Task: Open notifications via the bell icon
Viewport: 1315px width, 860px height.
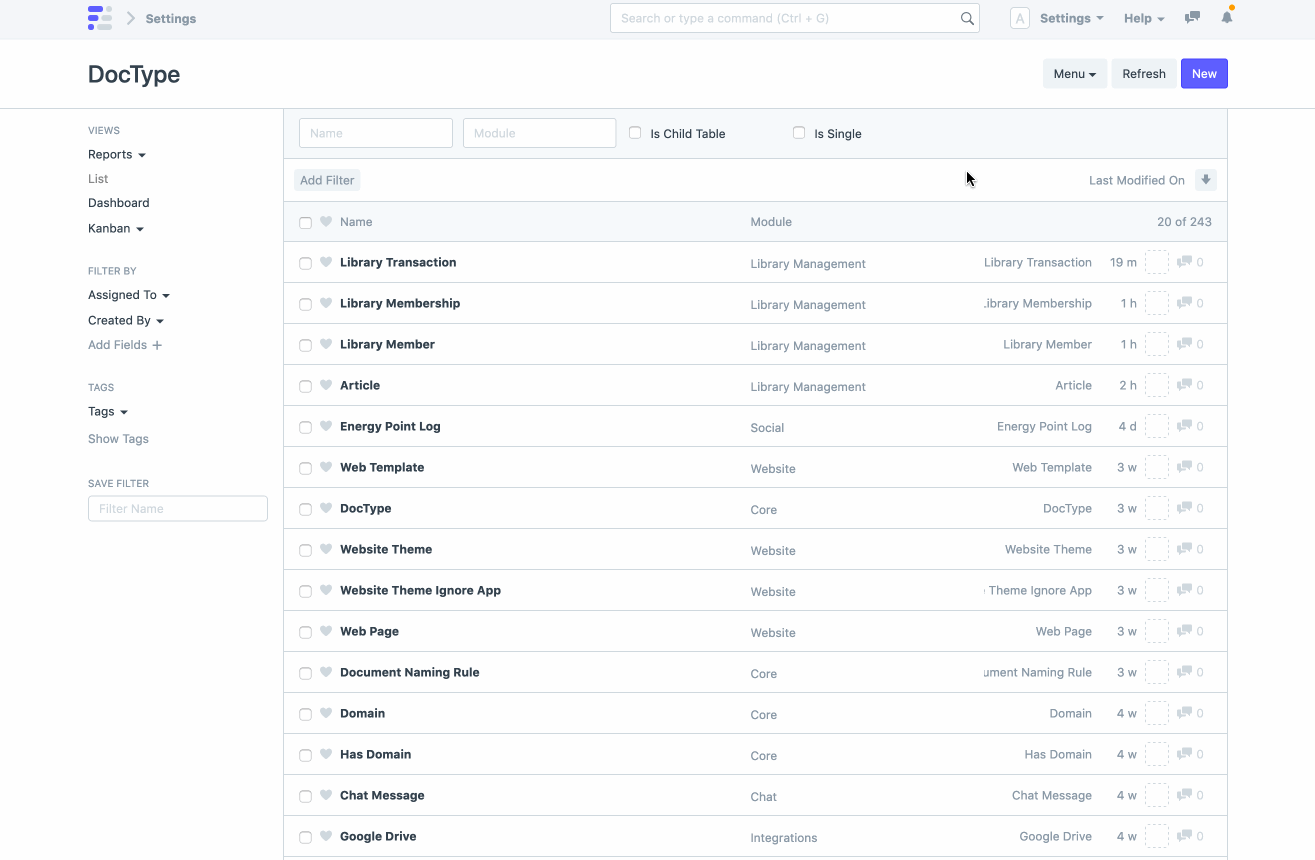Action: tap(1226, 17)
